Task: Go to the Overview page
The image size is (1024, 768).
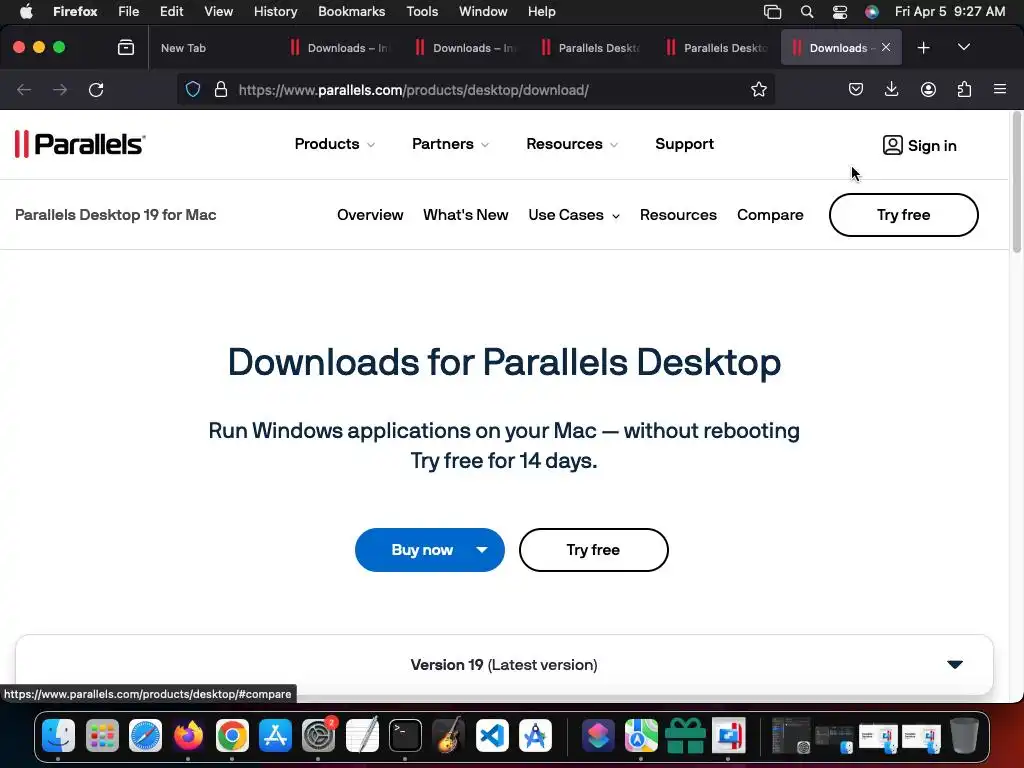Action: (370, 215)
